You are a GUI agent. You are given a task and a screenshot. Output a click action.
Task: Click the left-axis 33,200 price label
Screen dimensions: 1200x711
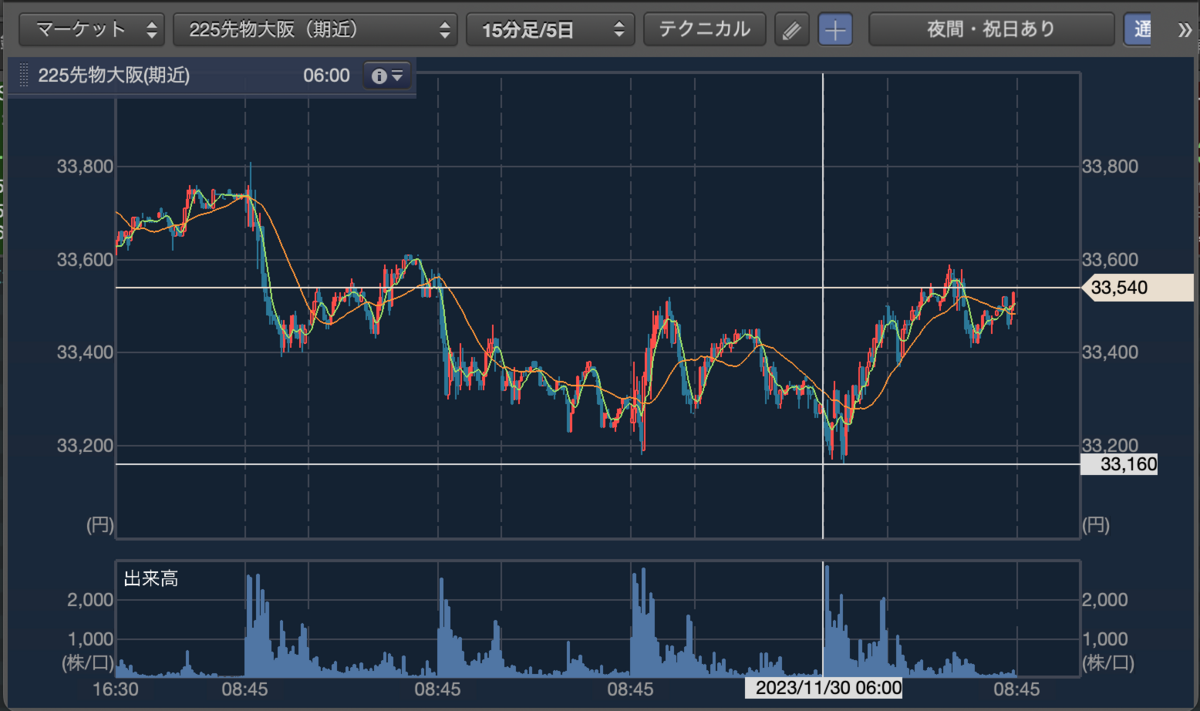point(85,446)
